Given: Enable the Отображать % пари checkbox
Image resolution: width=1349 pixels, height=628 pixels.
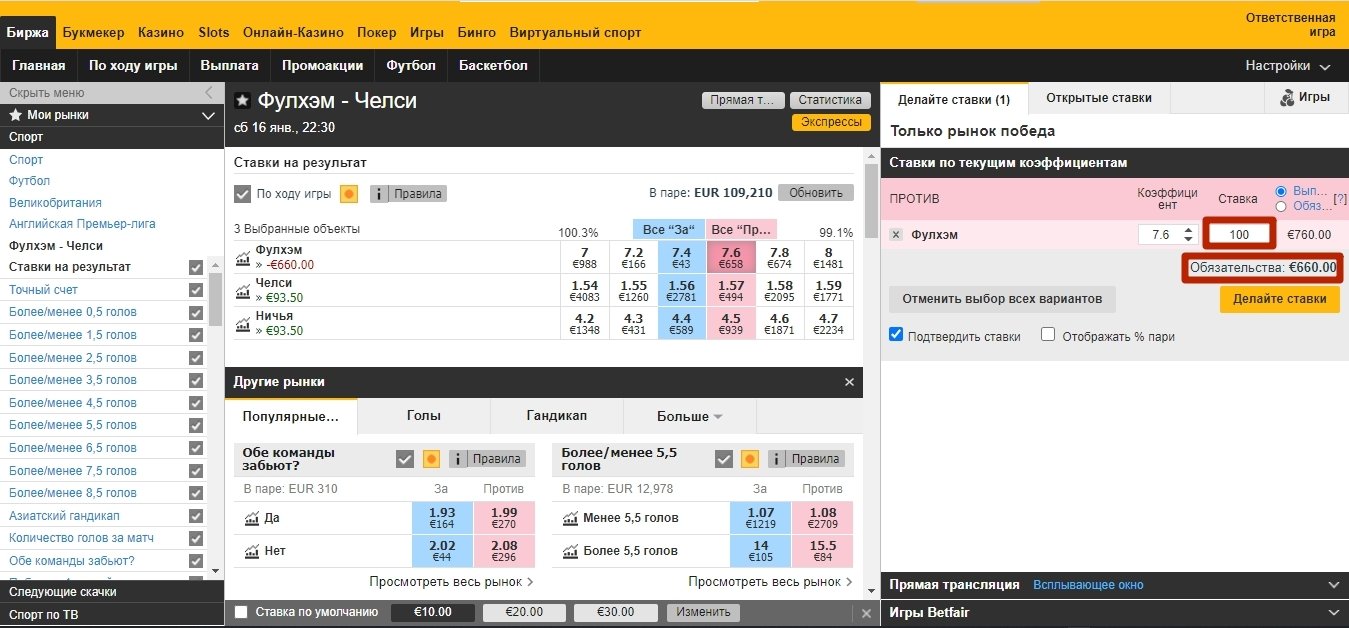Looking at the screenshot, I should click(x=1048, y=335).
